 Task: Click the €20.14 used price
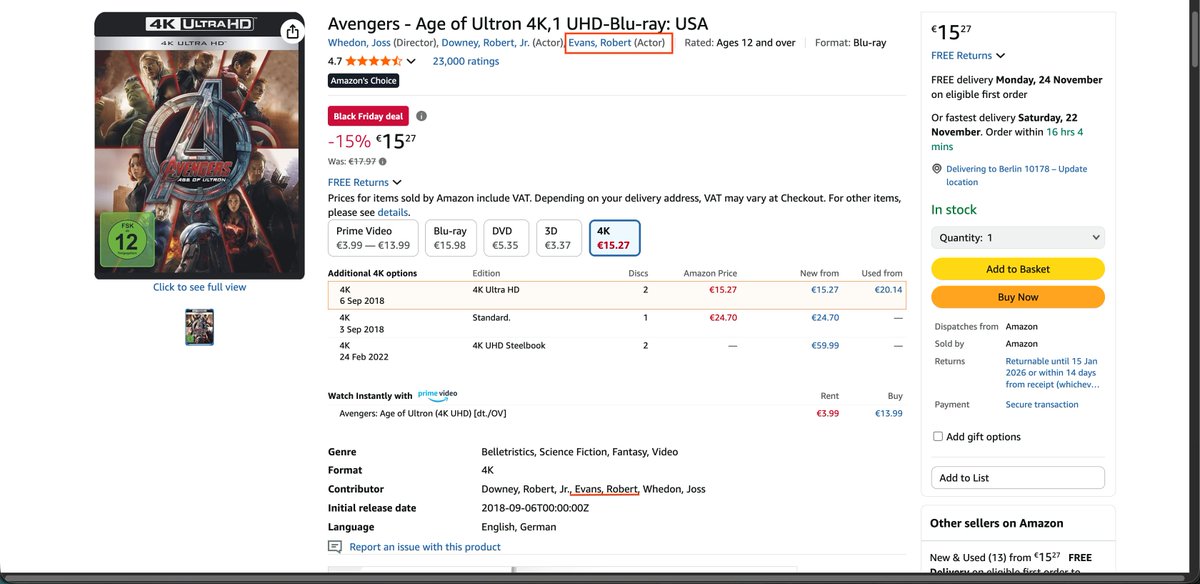[888, 290]
